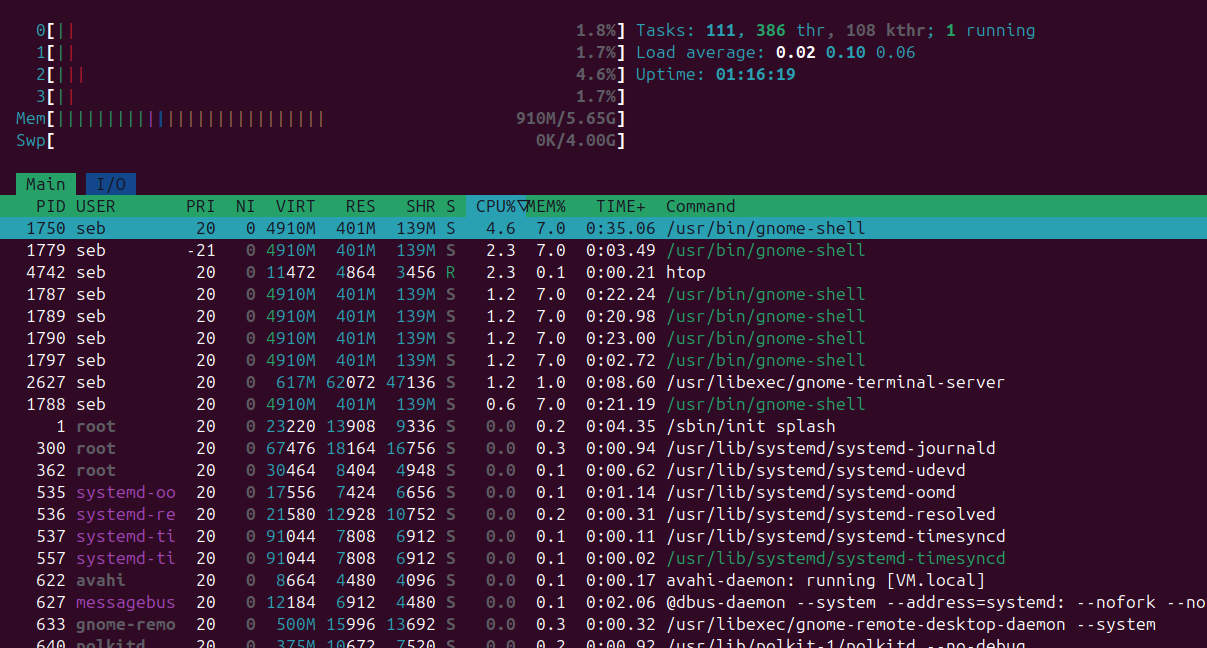Screen dimensions: 1207x648
Task: Select the gnome-remote-desktop-daemon process row
Action: [603, 624]
